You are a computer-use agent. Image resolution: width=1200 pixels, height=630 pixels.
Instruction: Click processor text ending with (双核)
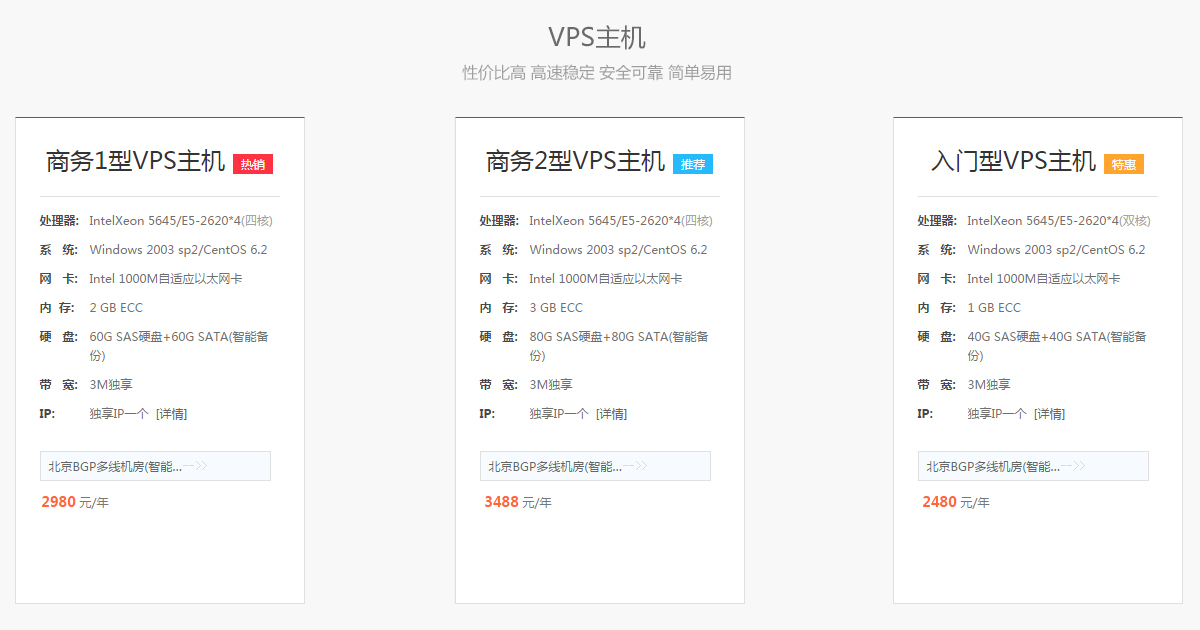point(1059,221)
